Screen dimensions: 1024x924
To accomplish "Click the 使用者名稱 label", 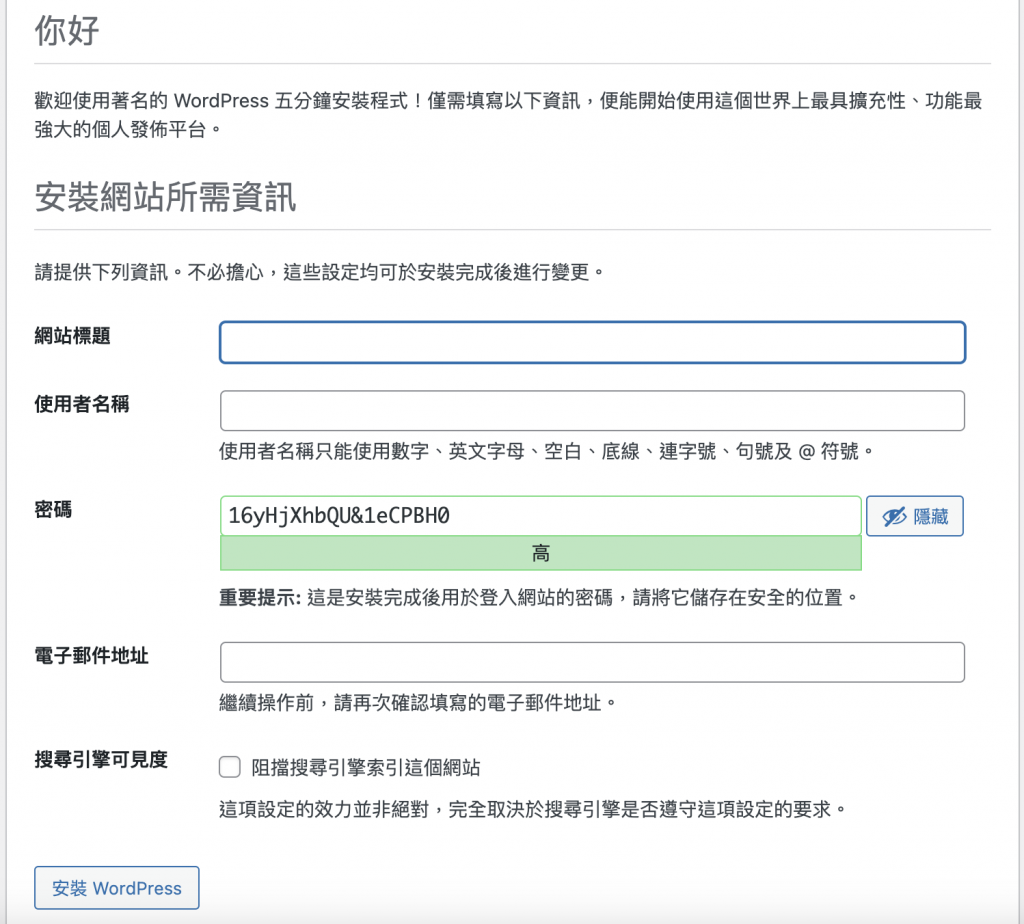I will coord(82,404).
